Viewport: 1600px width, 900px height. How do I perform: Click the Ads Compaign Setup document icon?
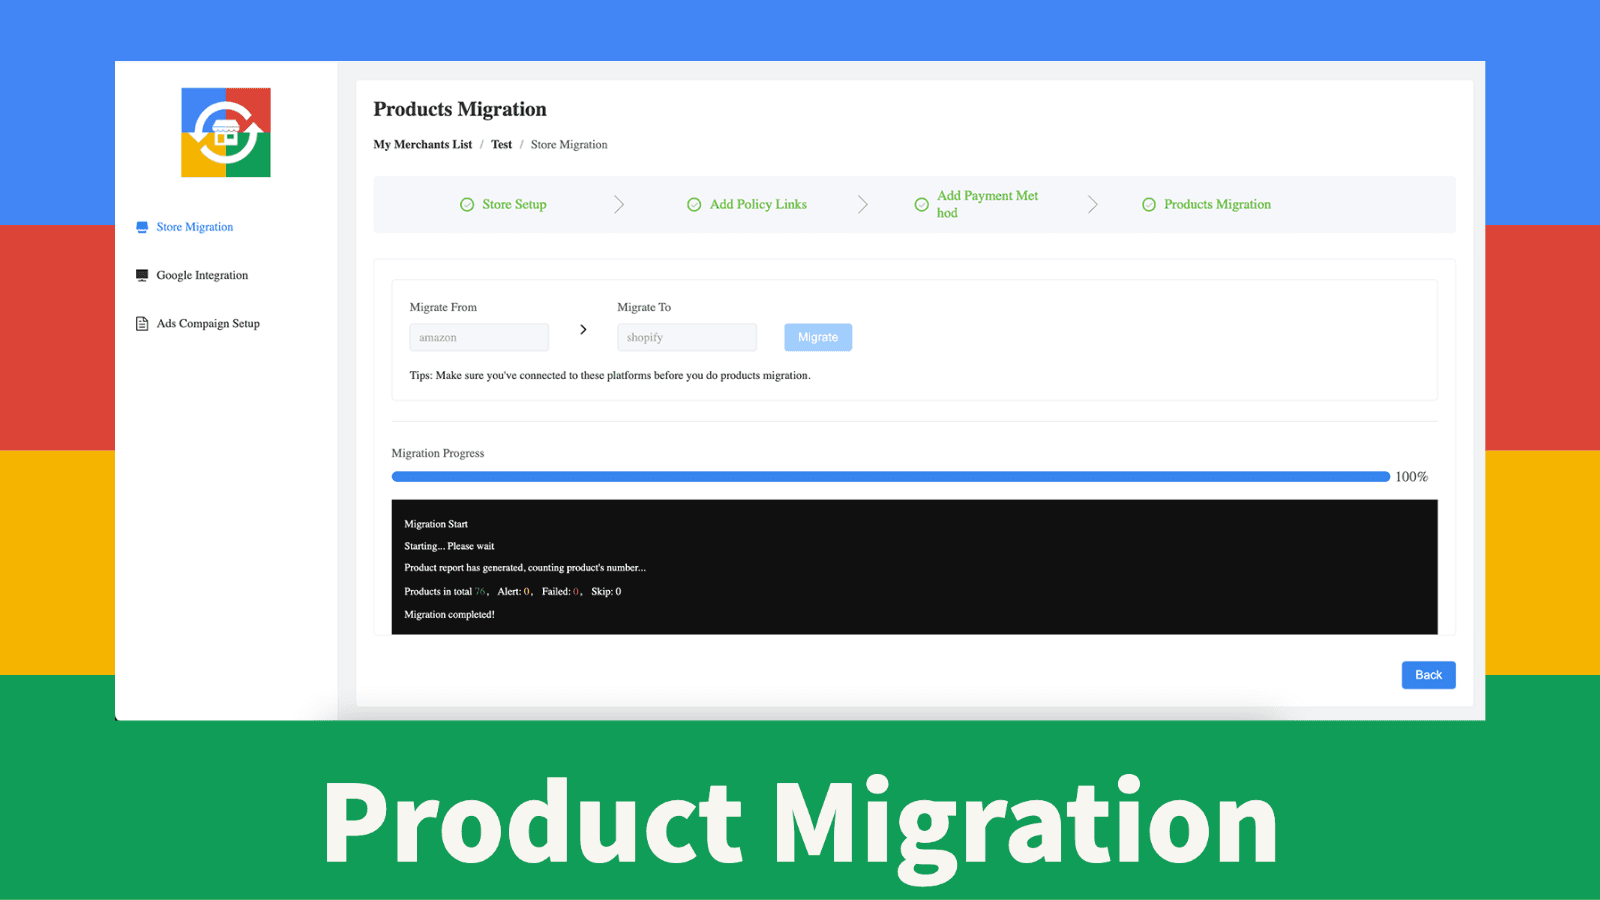click(141, 322)
